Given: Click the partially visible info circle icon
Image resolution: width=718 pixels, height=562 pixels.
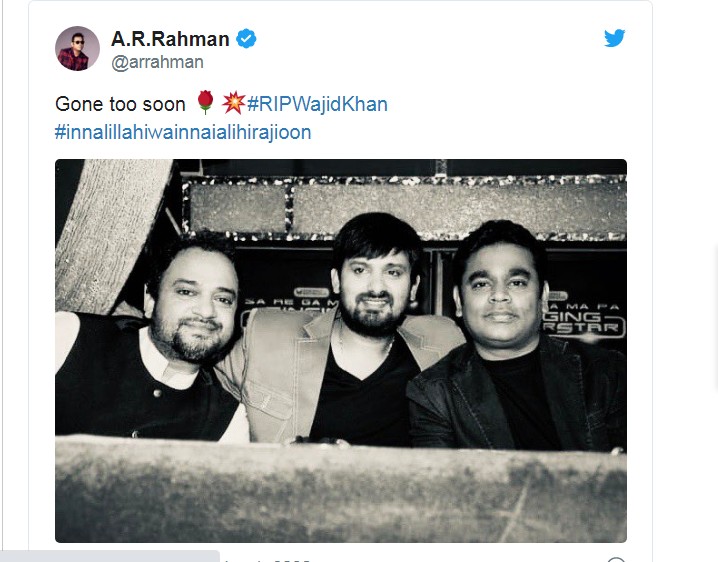Looking at the screenshot, I should (x=616, y=559).
